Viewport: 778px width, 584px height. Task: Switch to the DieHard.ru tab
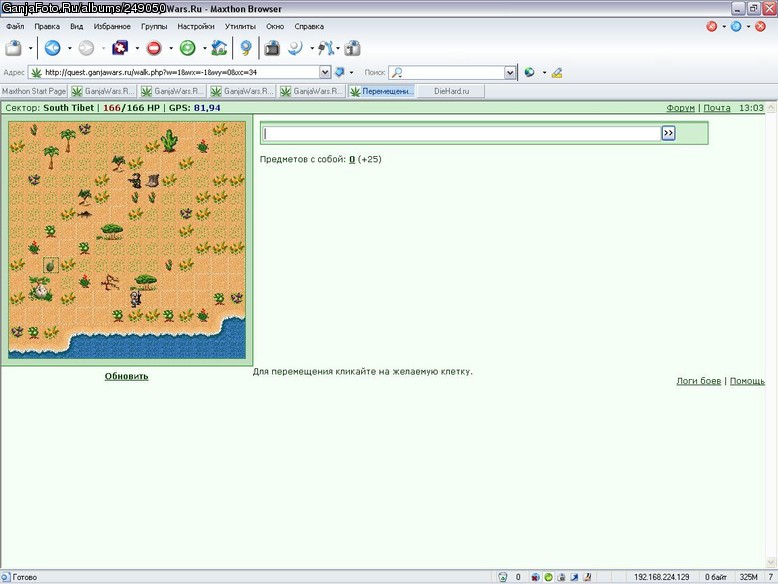451,91
